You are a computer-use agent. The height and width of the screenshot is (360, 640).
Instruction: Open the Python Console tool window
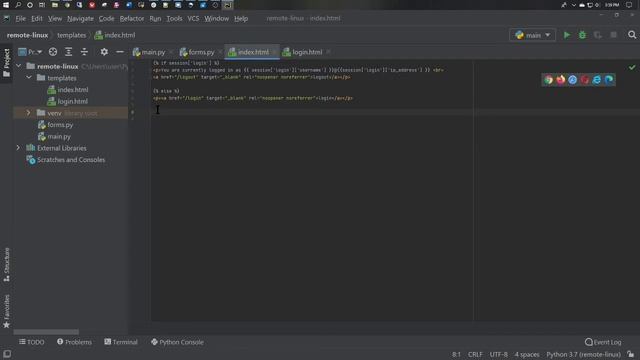pos(177,342)
